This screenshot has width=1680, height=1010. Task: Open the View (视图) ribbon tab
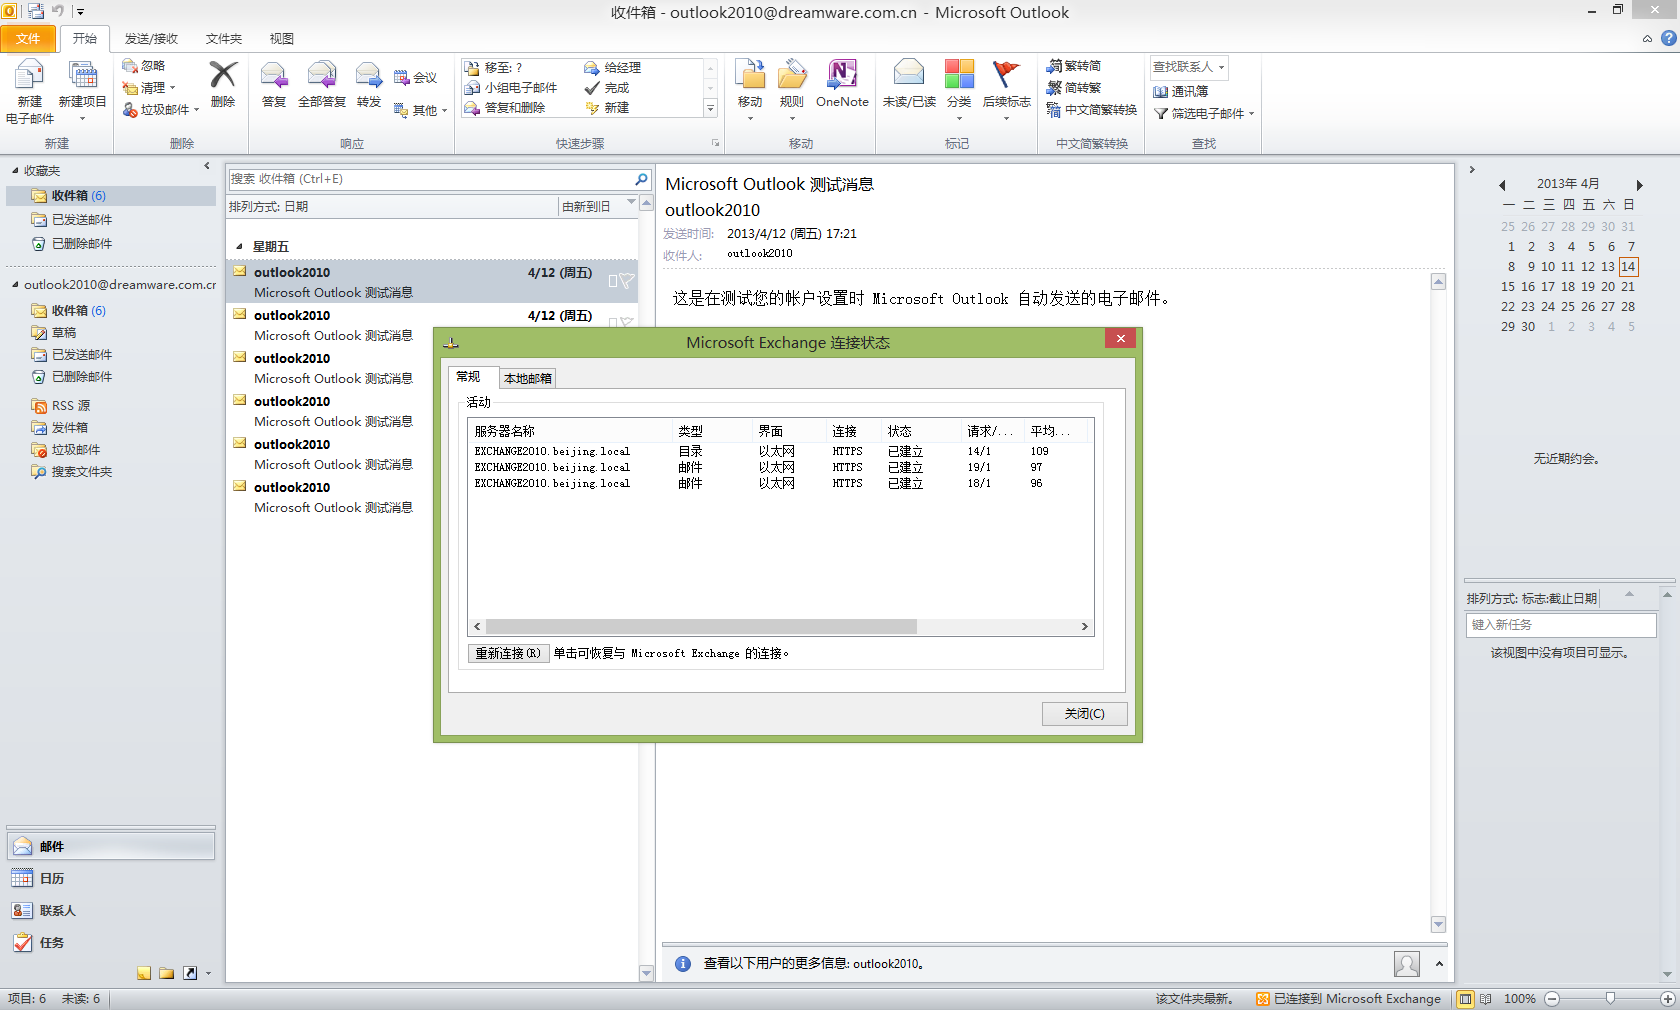click(282, 39)
